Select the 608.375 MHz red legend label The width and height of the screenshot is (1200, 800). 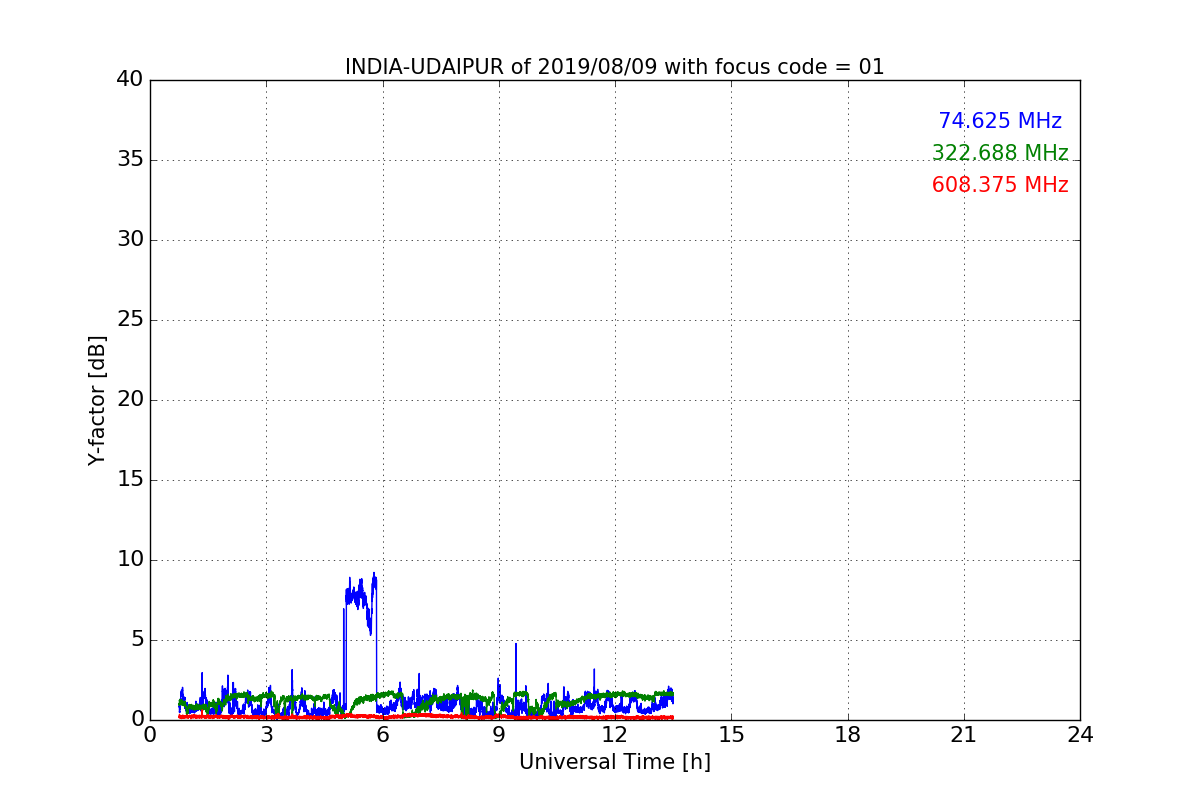pyautogui.click(x=999, y=185)
